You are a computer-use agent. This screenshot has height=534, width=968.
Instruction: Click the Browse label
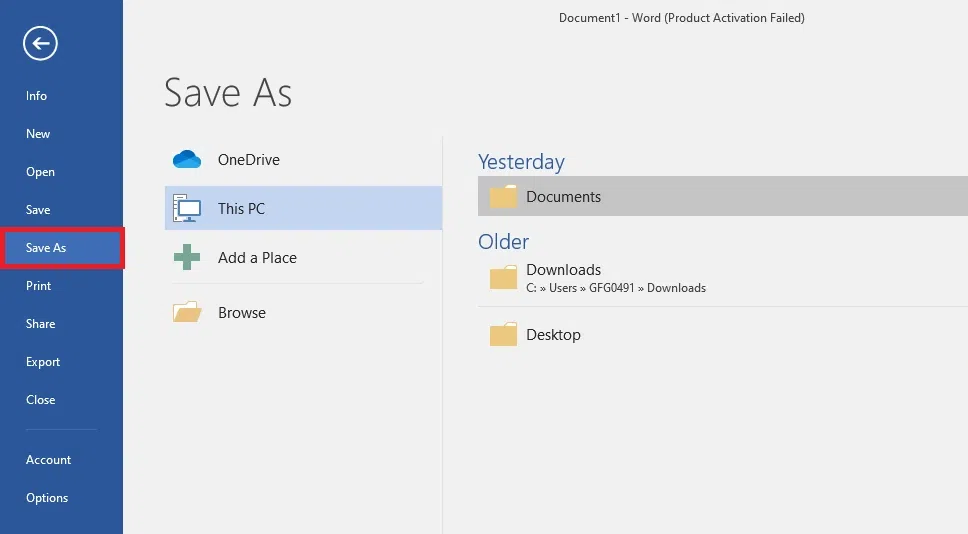point(242,312)
